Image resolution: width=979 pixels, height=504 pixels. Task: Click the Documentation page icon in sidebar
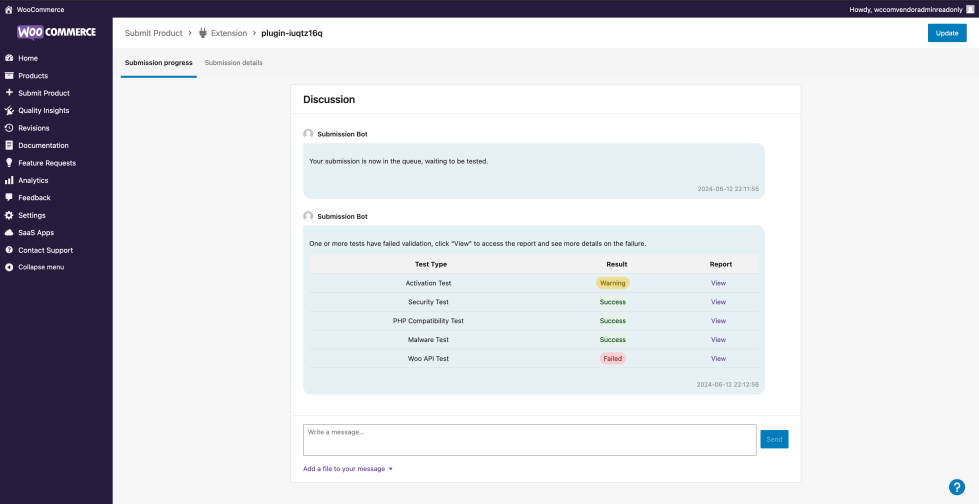pyautogui.click(x=9, y=146)
